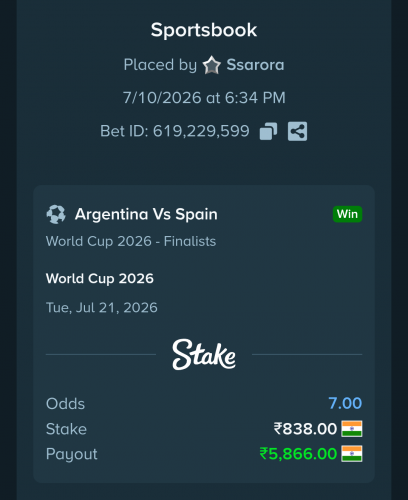Click the placed time 7/10/2026 at 6:34 PM
The image size is (408, 500).
click(204, 98)
